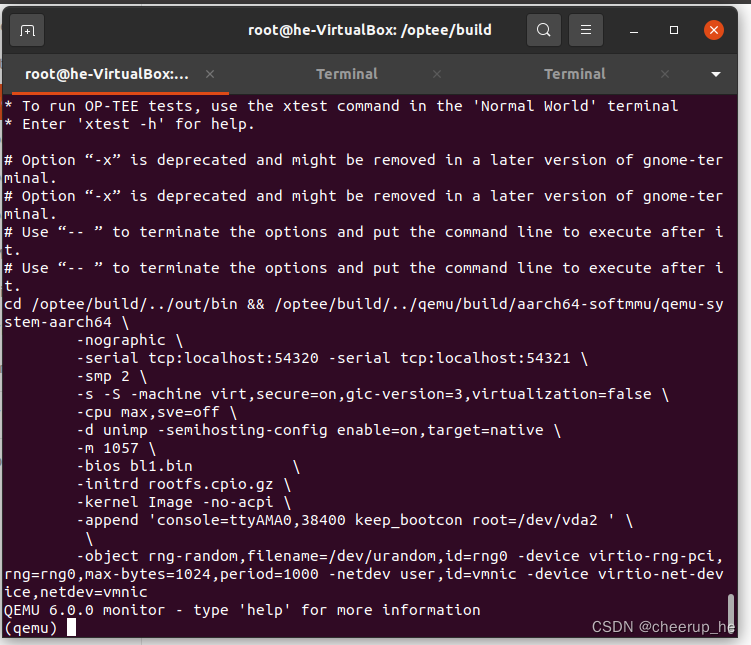
Task: Close the middle Terminal tab
Action: coord(437,74)
